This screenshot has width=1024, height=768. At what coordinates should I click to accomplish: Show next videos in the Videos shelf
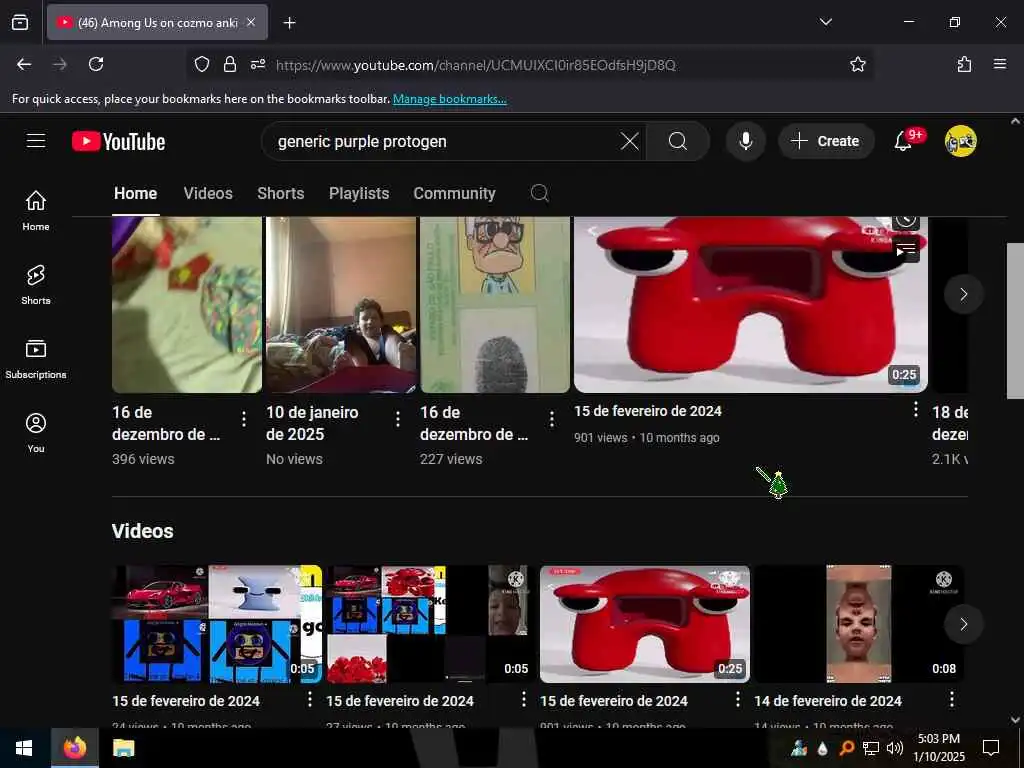click(963, 624)
